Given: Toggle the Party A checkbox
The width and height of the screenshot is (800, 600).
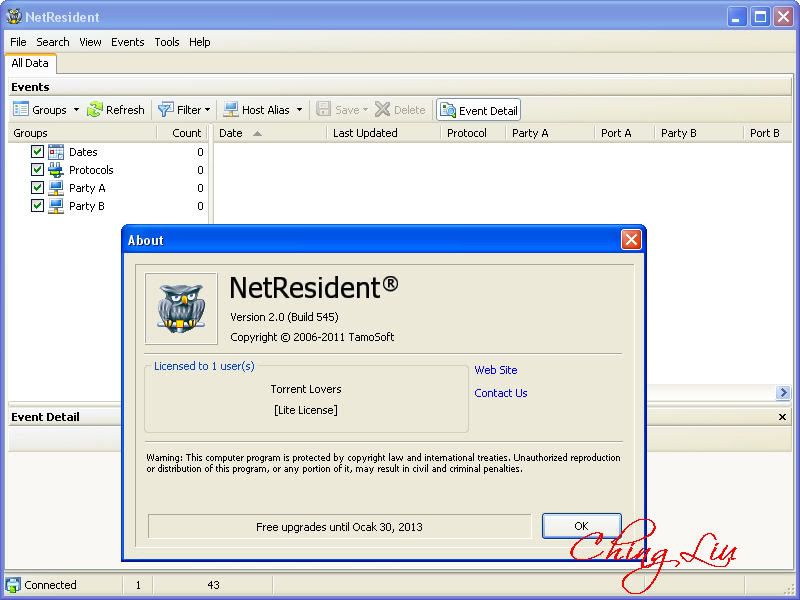Looking at the screenshot, I should [x=38, y=188].
